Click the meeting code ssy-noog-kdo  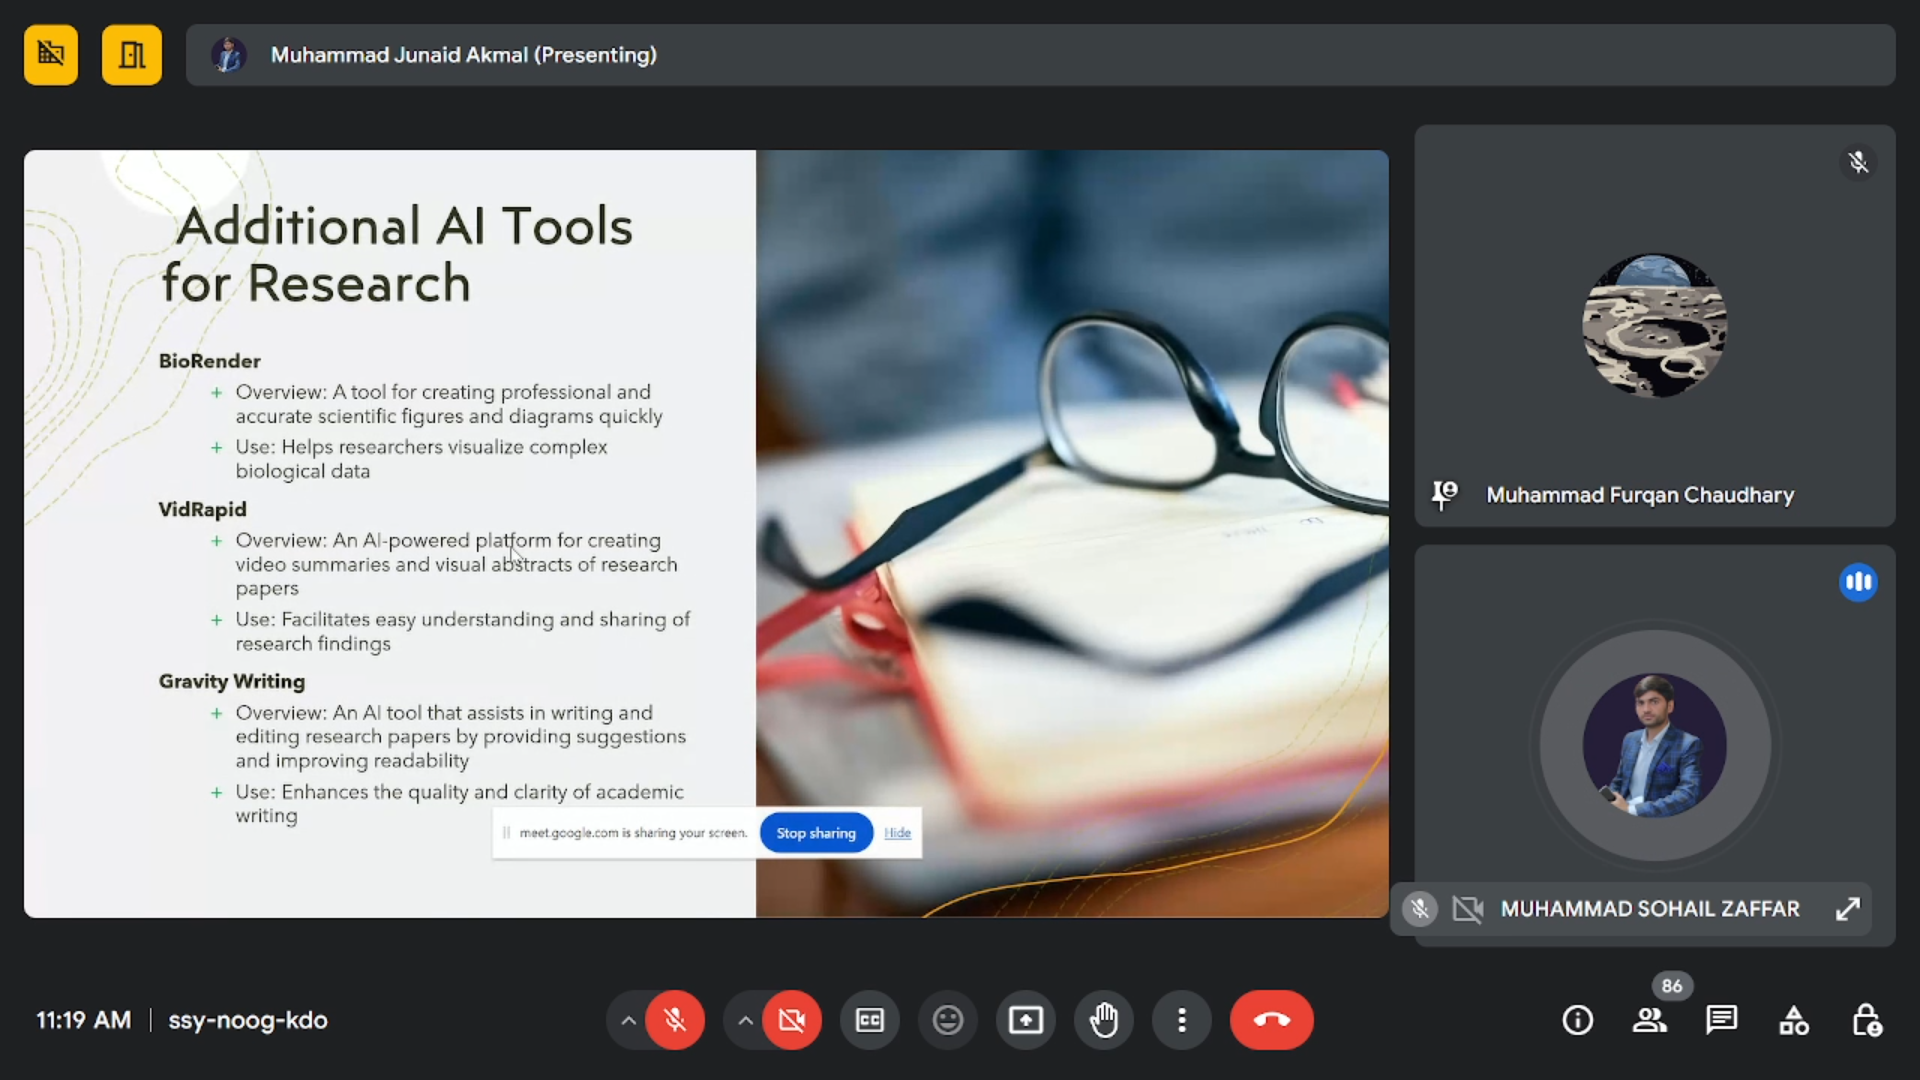(x=248, y=1020)
